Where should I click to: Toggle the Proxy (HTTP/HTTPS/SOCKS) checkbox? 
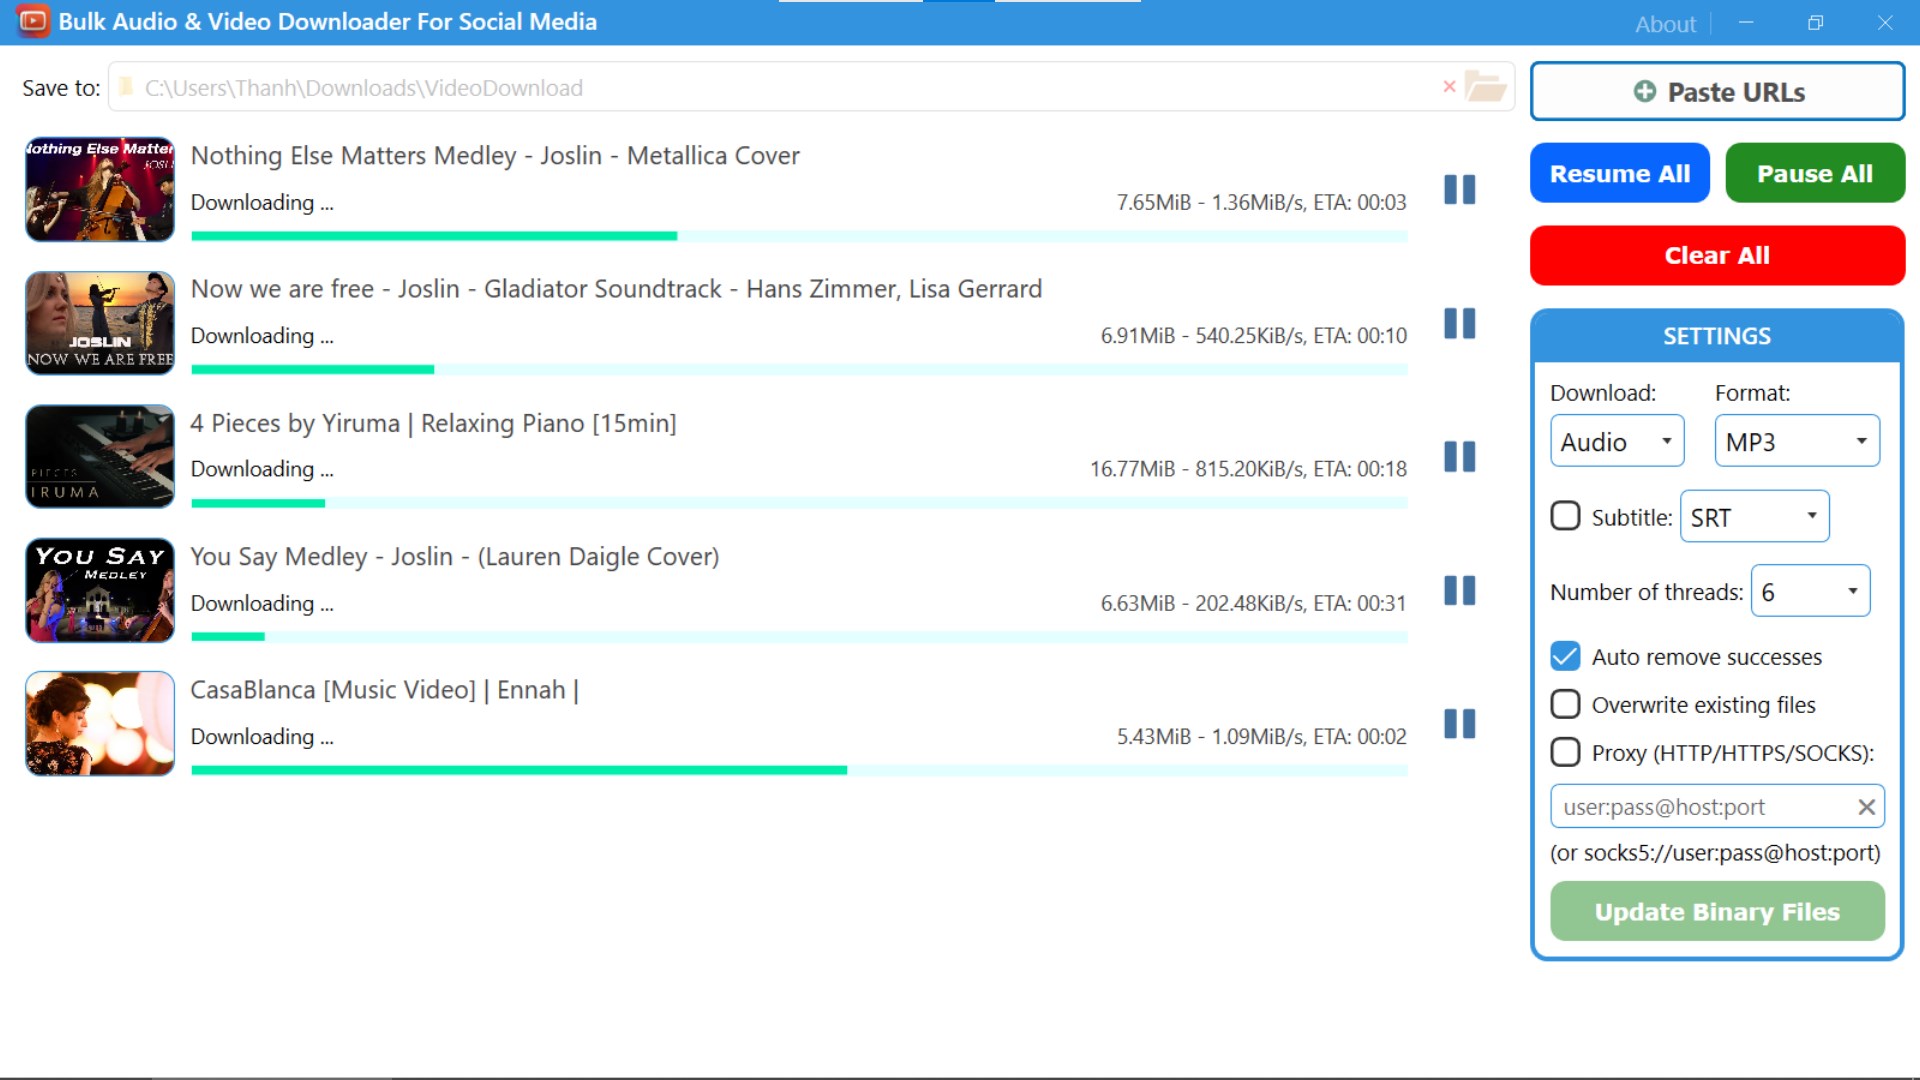coord(1565,752)
